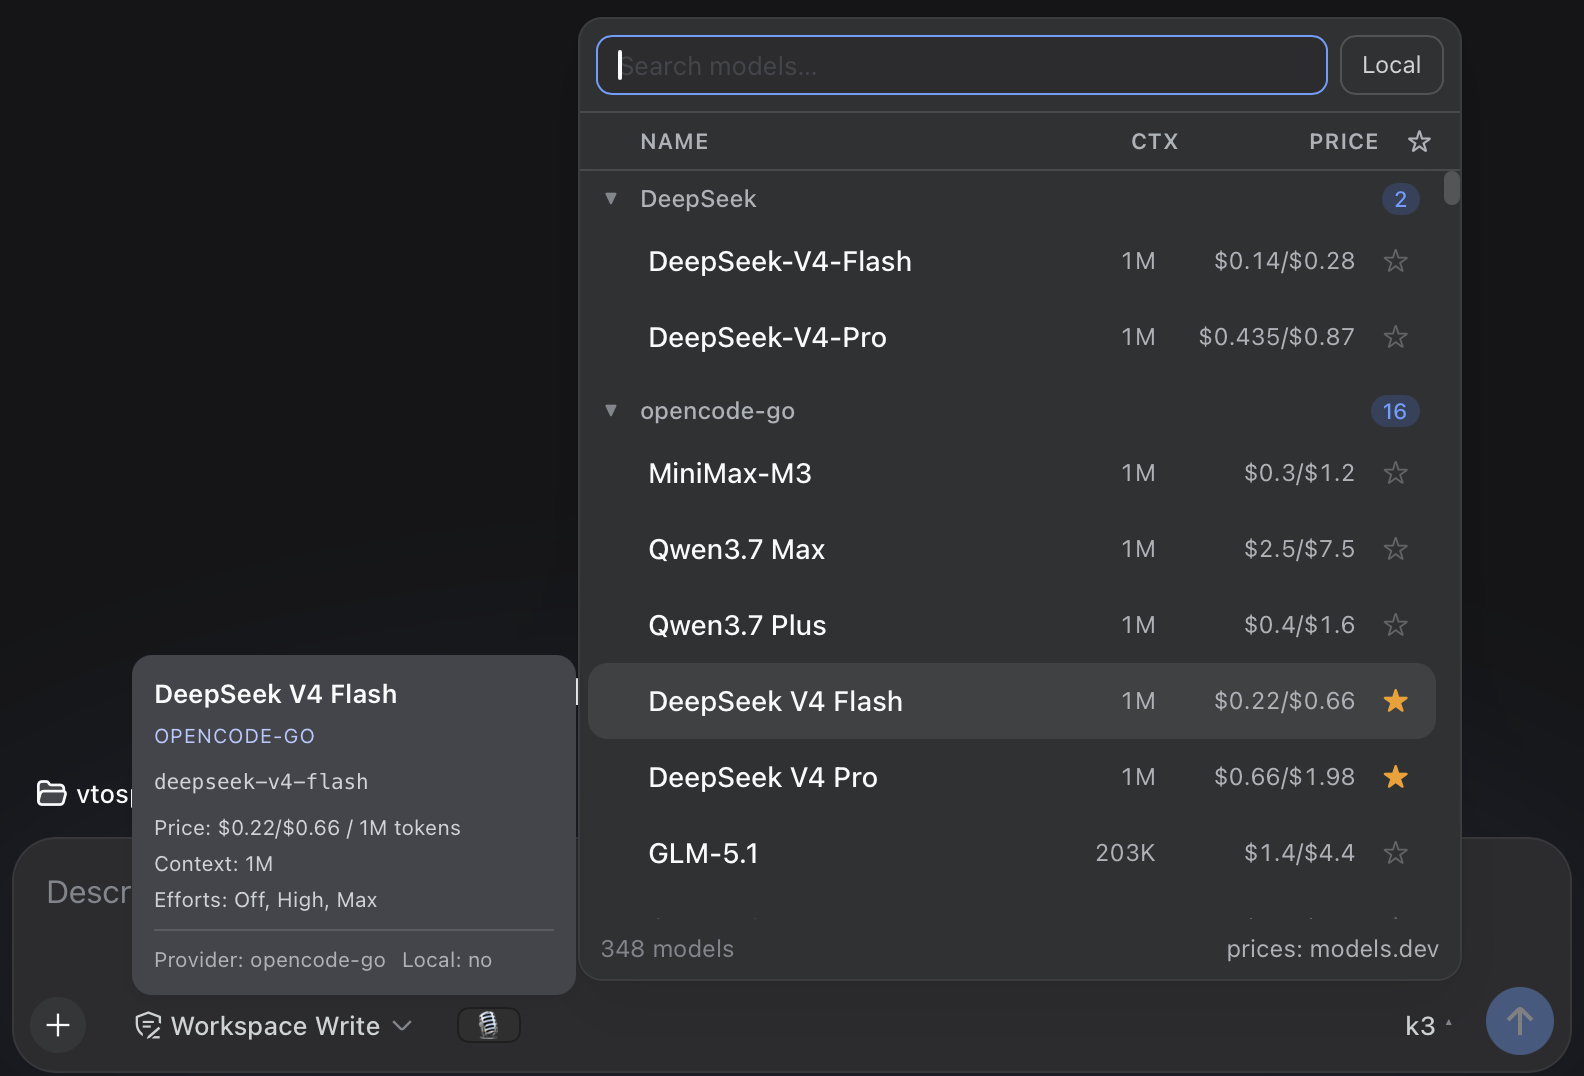
Task: Favorite the MiniMax-M3 model
Action: pos(1395,473)
